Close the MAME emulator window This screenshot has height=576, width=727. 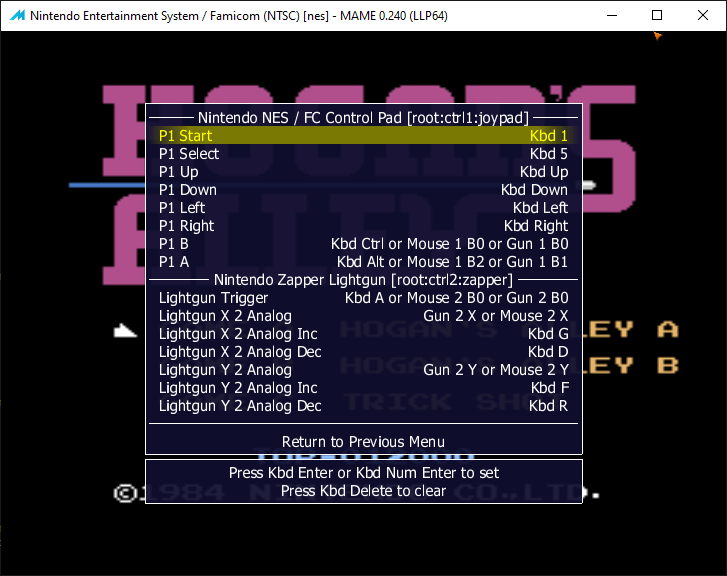click(x=703, y=15)
